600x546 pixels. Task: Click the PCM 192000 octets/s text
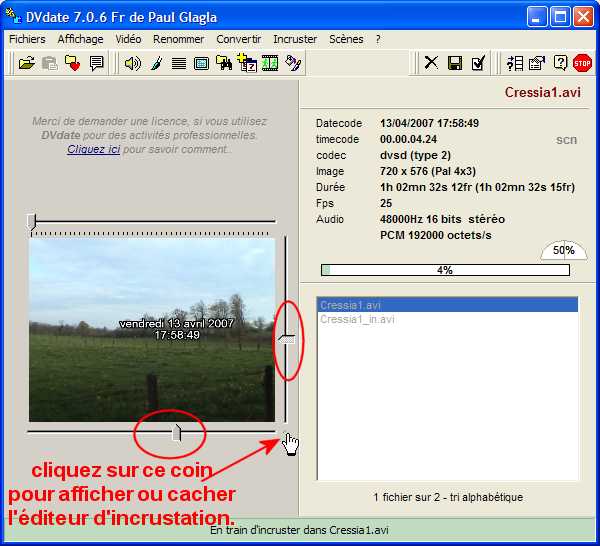[435, 235]
